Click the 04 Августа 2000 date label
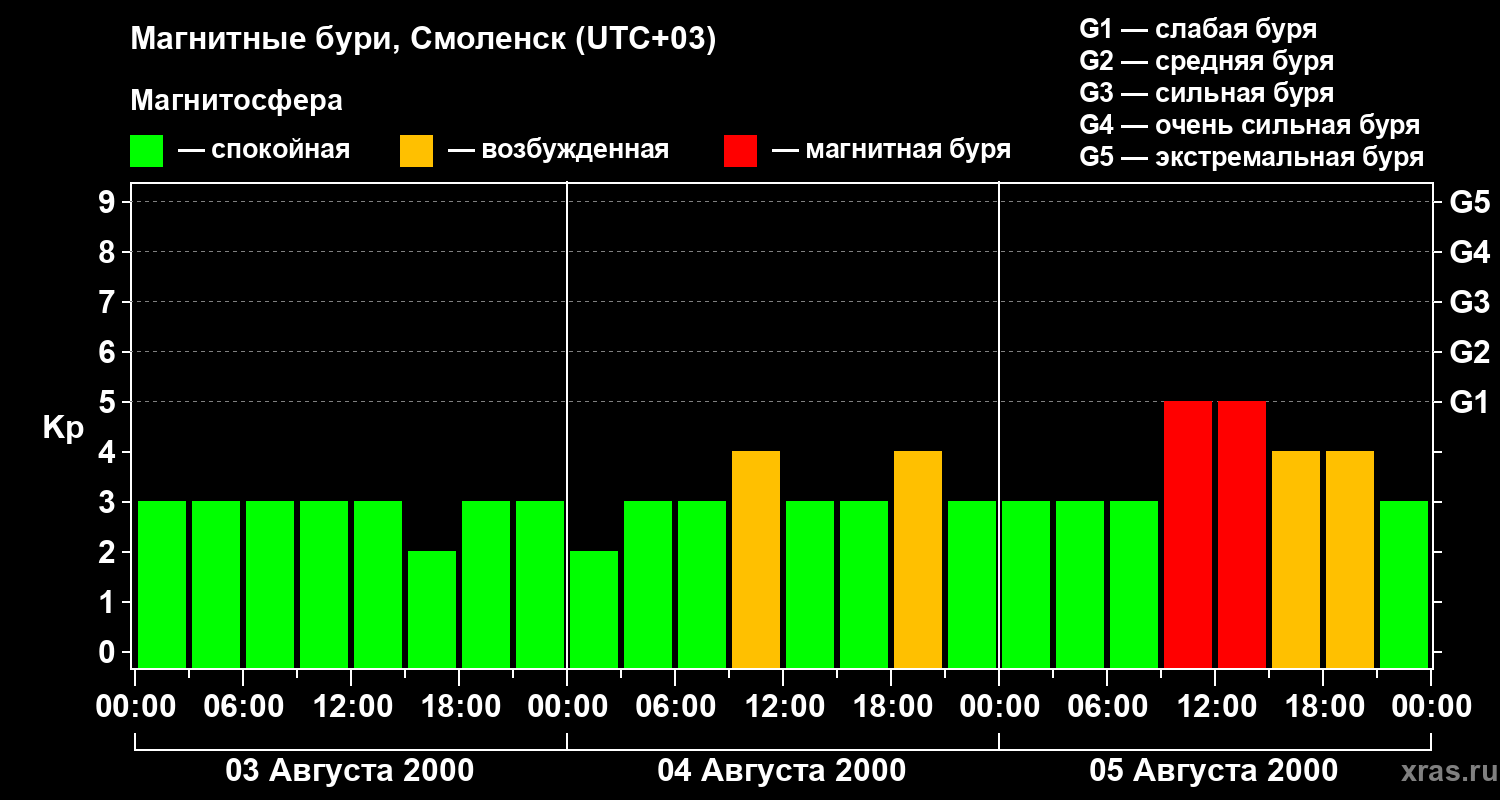 click(x=782, y=771)
